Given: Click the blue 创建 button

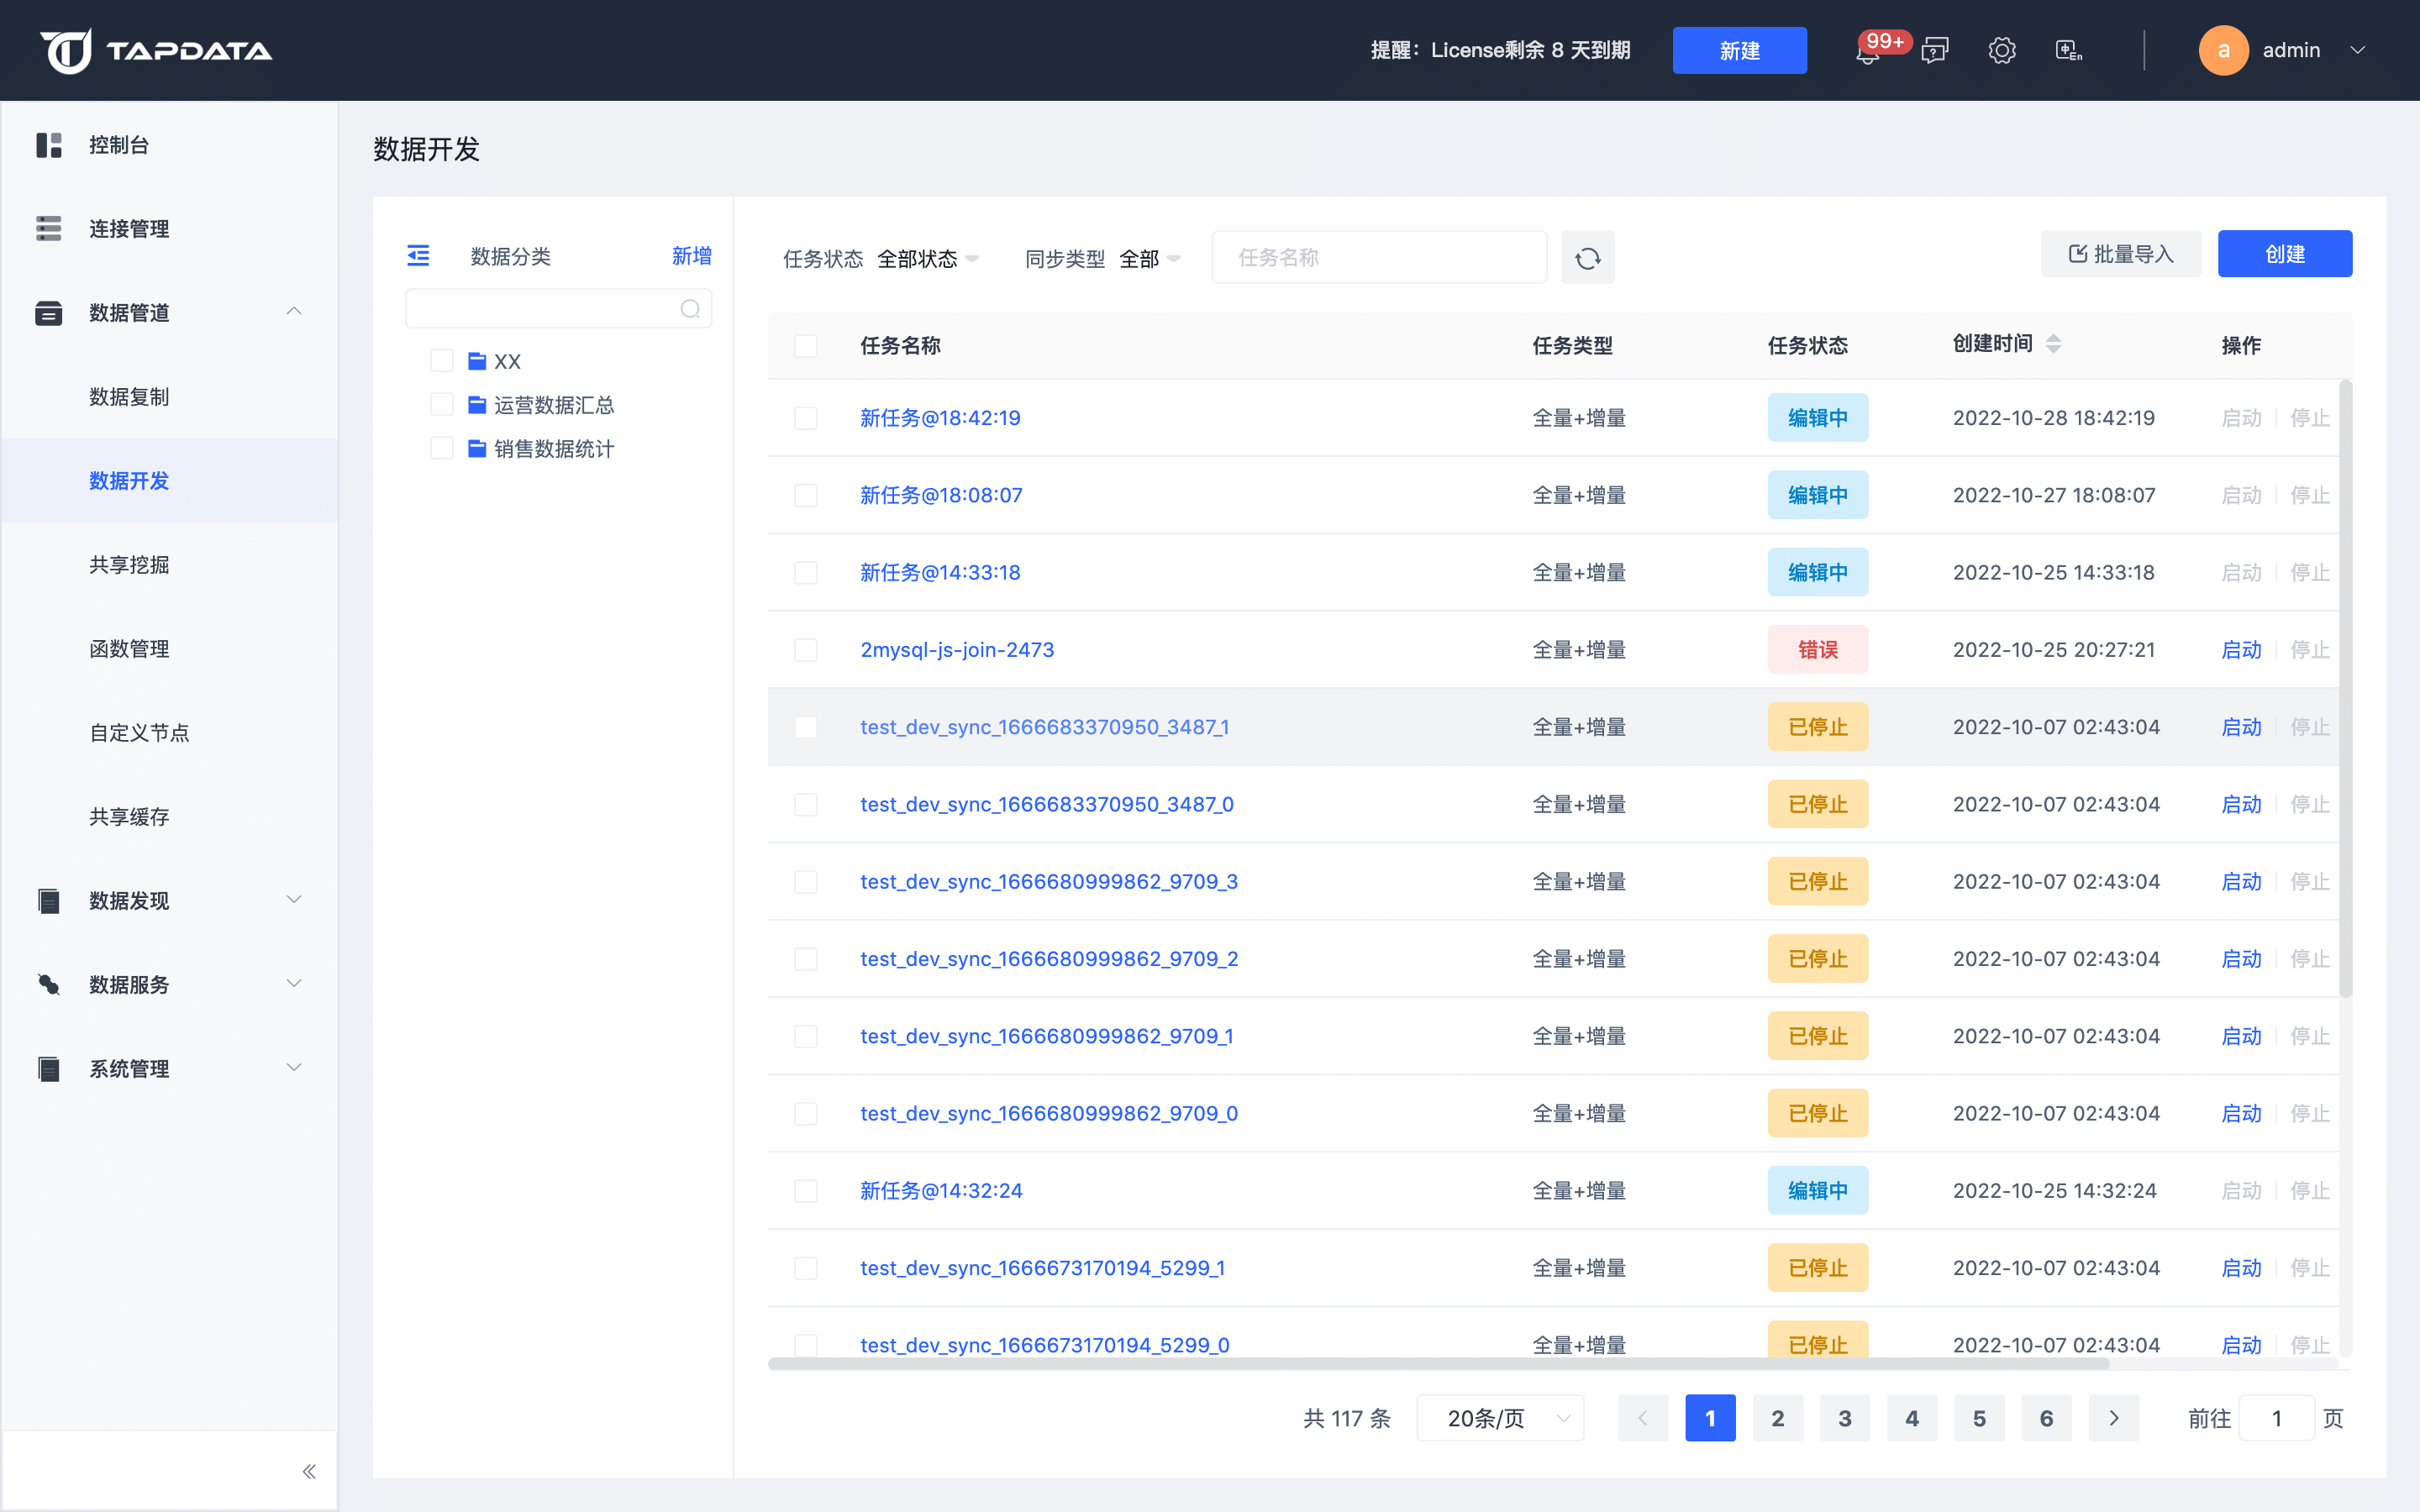Looking at the screenshot, I should (2284, 254).
